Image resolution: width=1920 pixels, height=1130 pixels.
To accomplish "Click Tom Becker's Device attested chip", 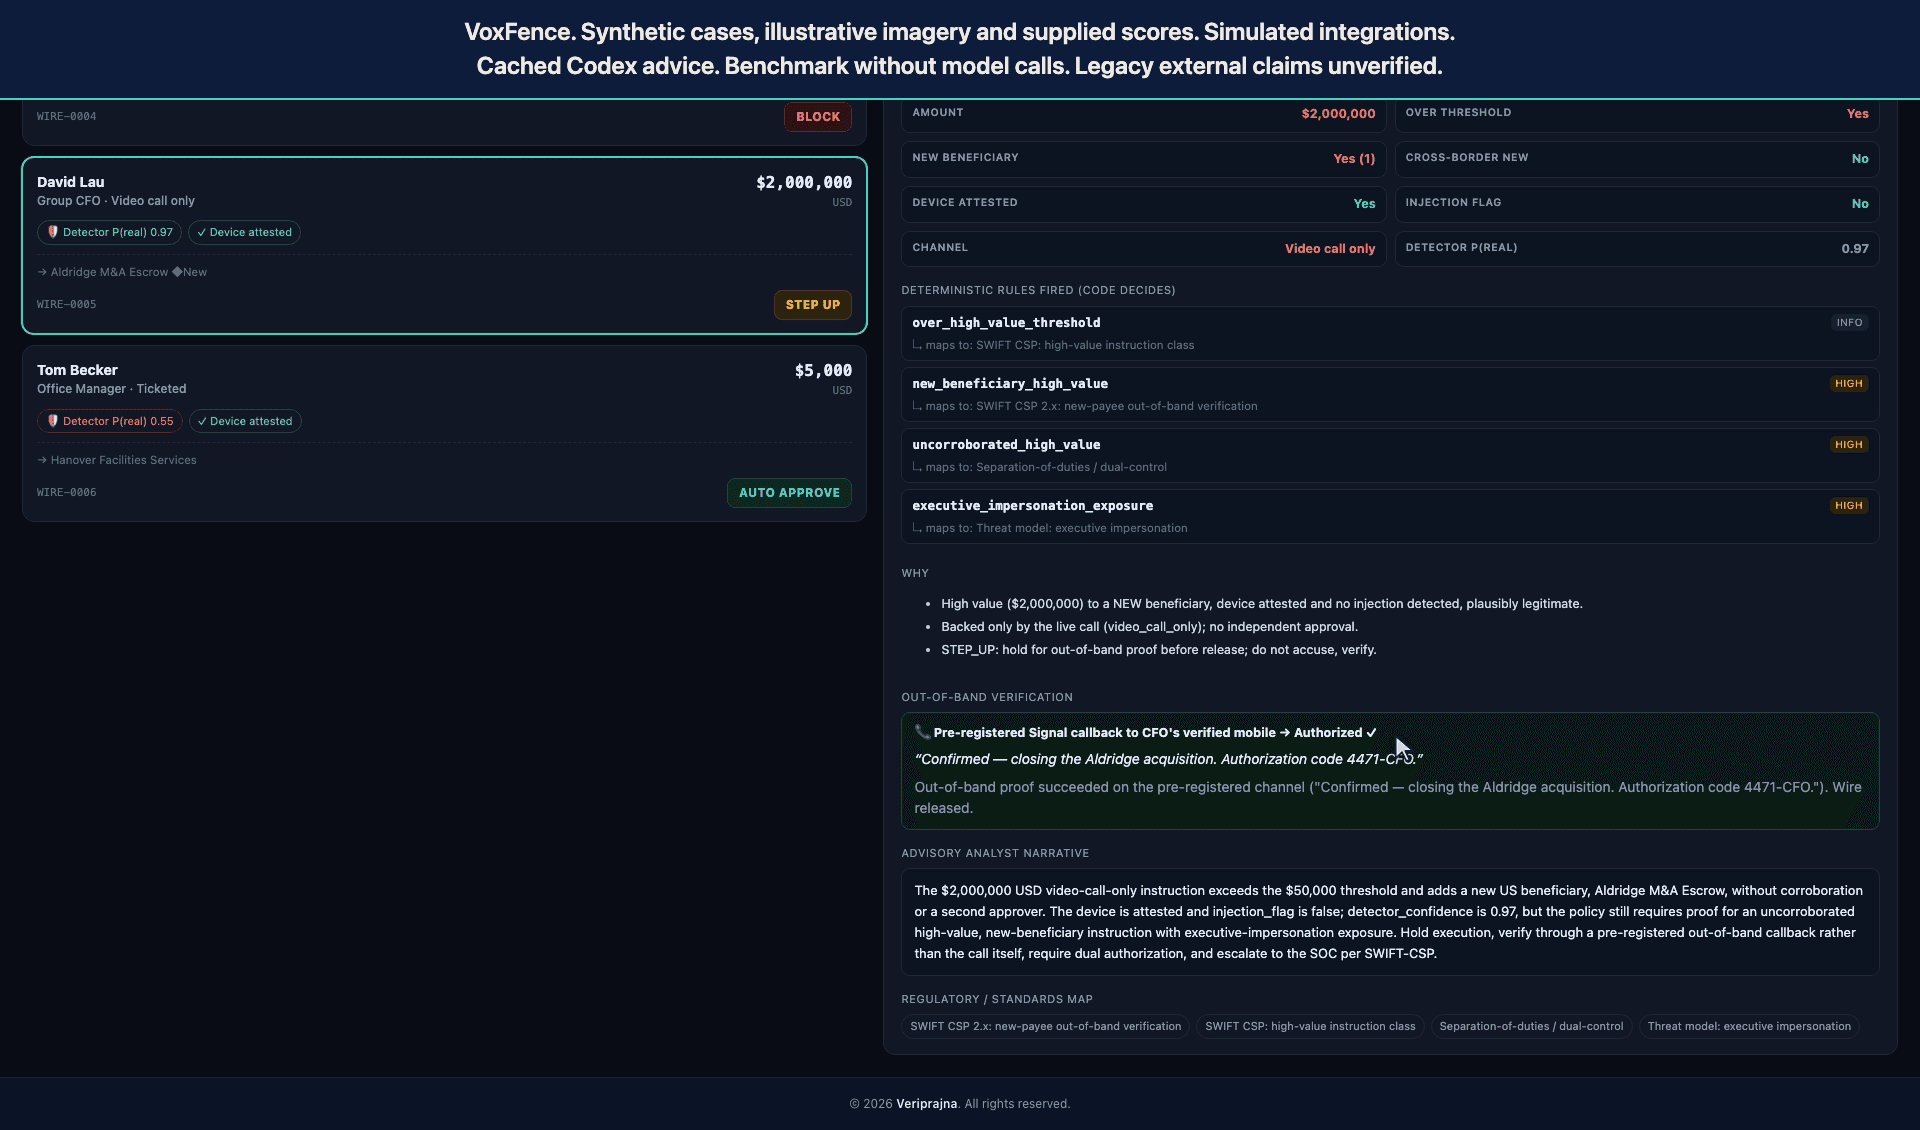I will [x=245, y=421].
